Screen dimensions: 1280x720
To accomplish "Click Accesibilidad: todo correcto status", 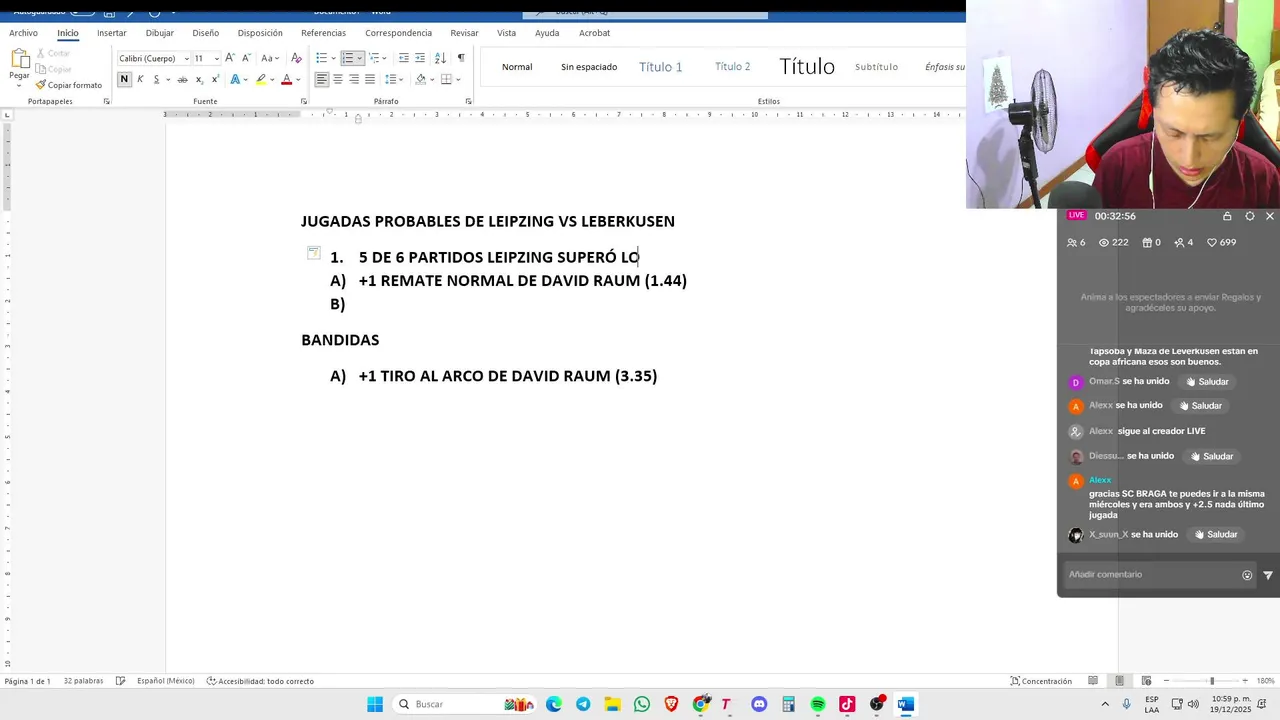I will click(x=260, y=681).
